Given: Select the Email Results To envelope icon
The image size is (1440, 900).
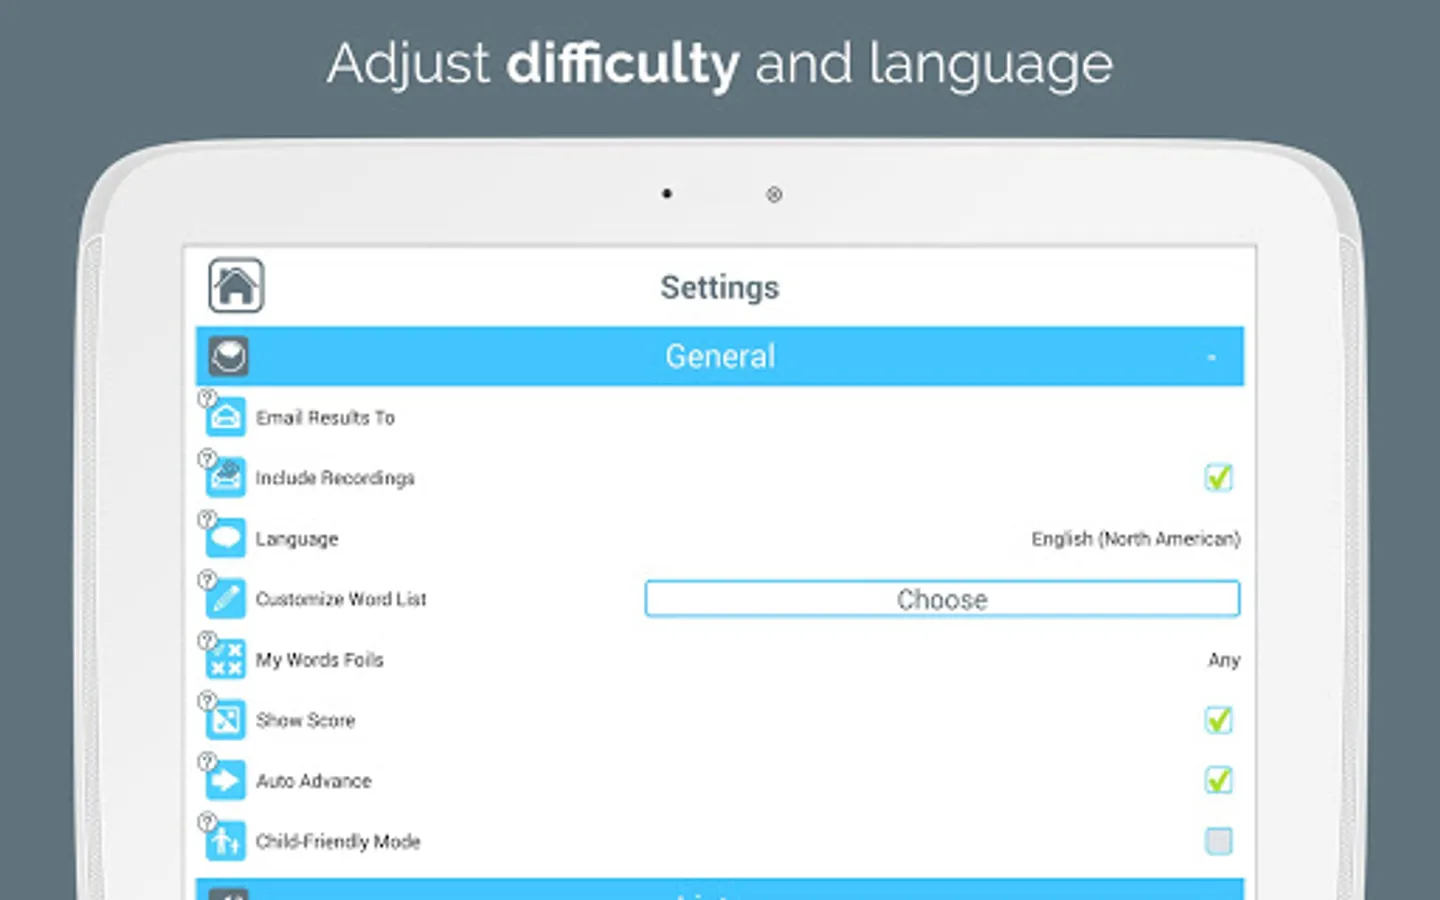Looking at the screenshot, I should coord(224,417).
